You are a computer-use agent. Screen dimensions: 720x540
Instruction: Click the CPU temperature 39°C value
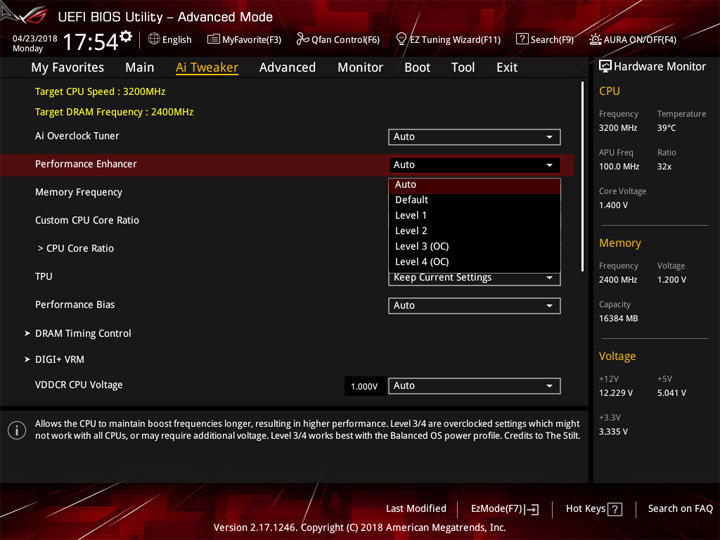tap(666, 128)
